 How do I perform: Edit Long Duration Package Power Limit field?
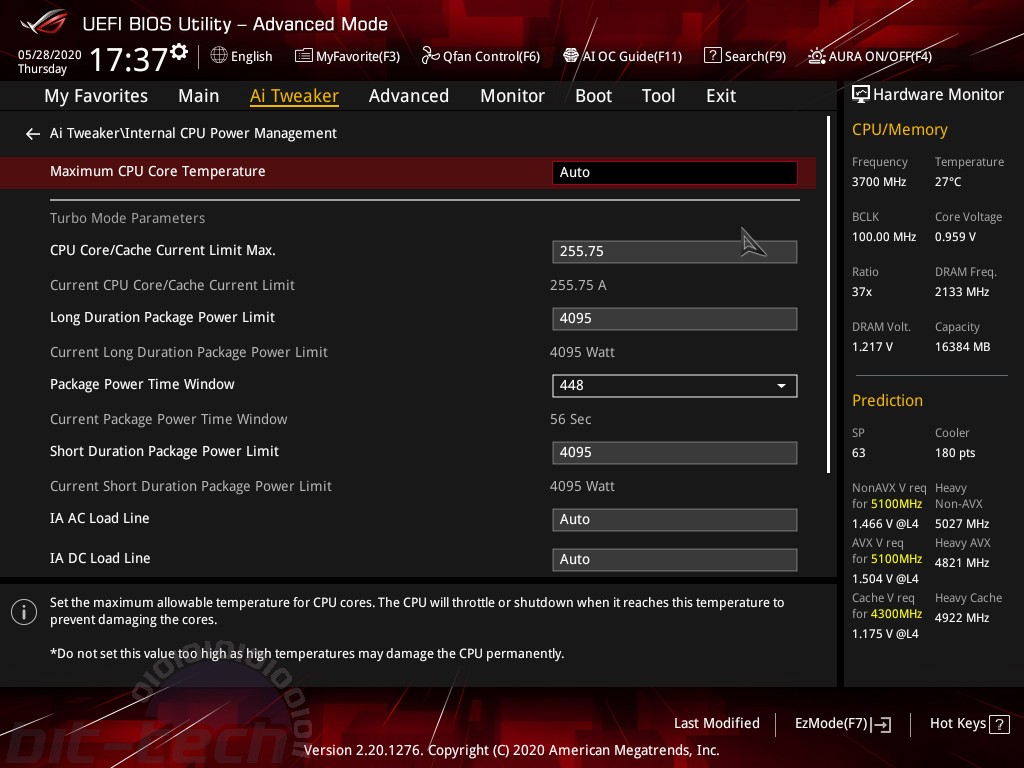tap(675, 319)
